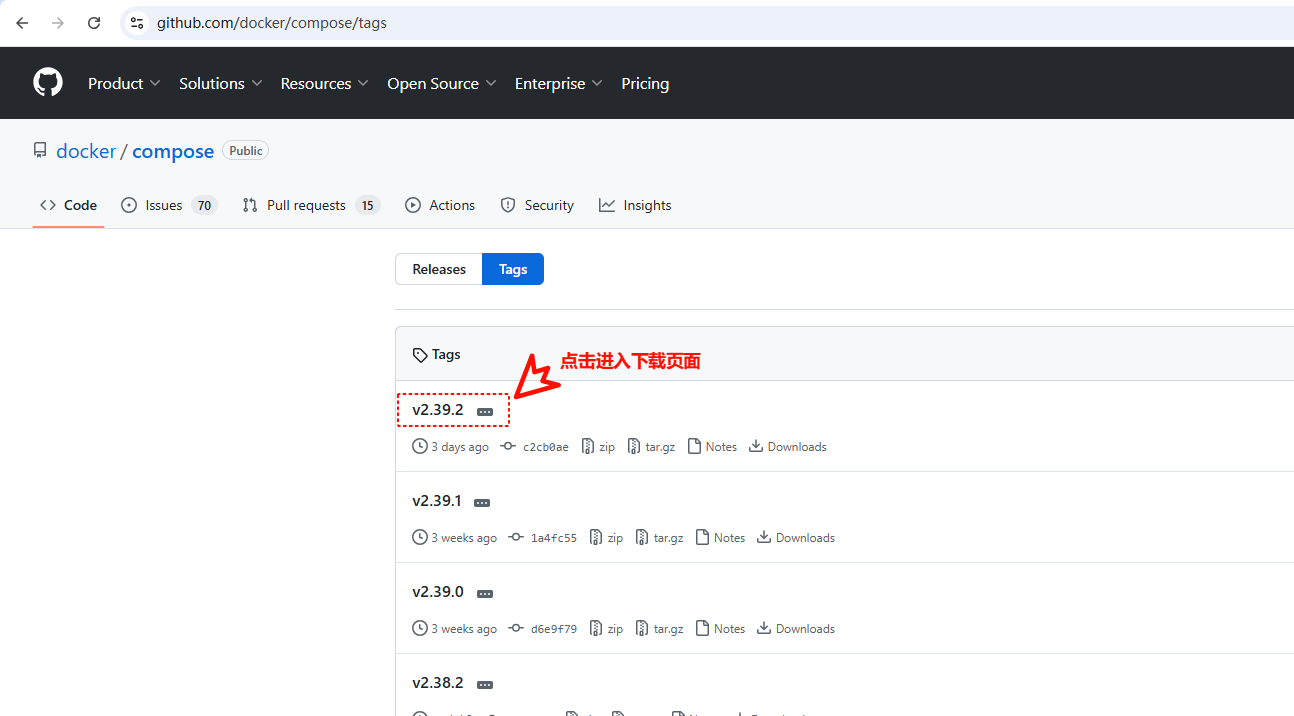Switch to the Security tab
1294x716 pixels.
pyautogui.click(x=537, y=205)
